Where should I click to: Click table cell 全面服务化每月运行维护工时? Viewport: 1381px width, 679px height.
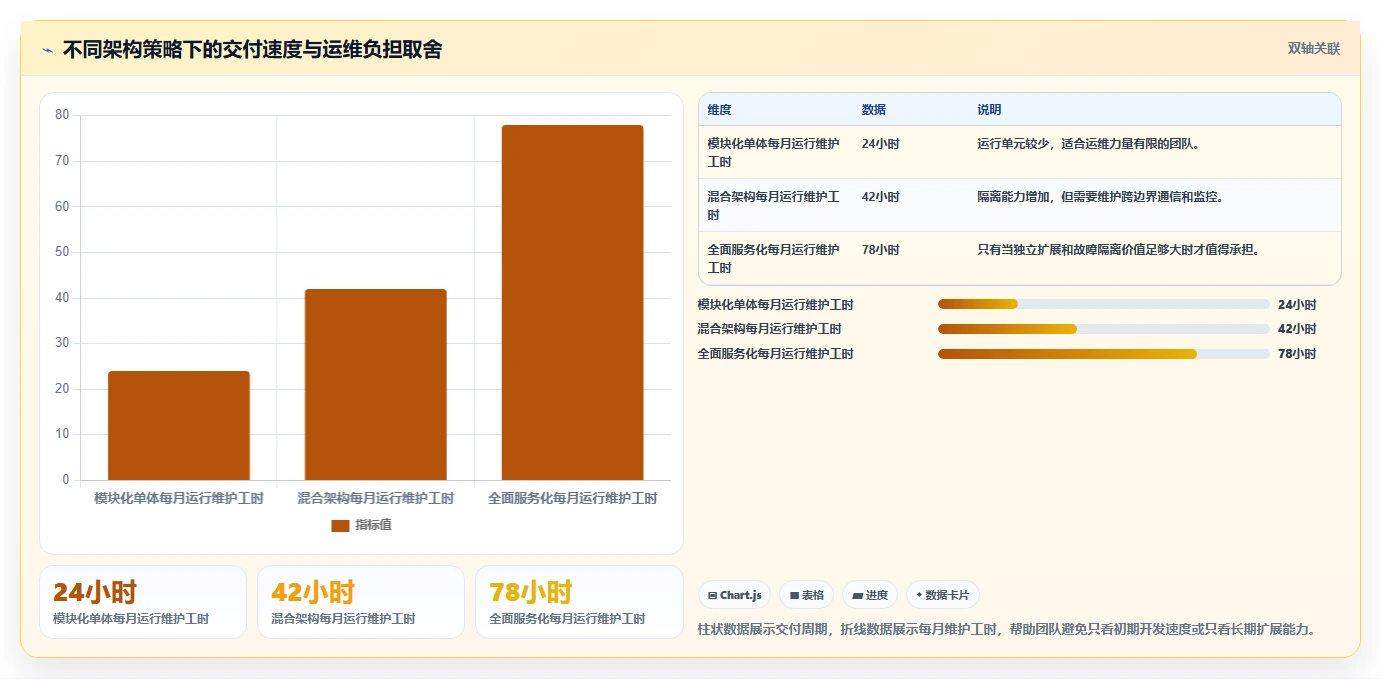(774, 258)
